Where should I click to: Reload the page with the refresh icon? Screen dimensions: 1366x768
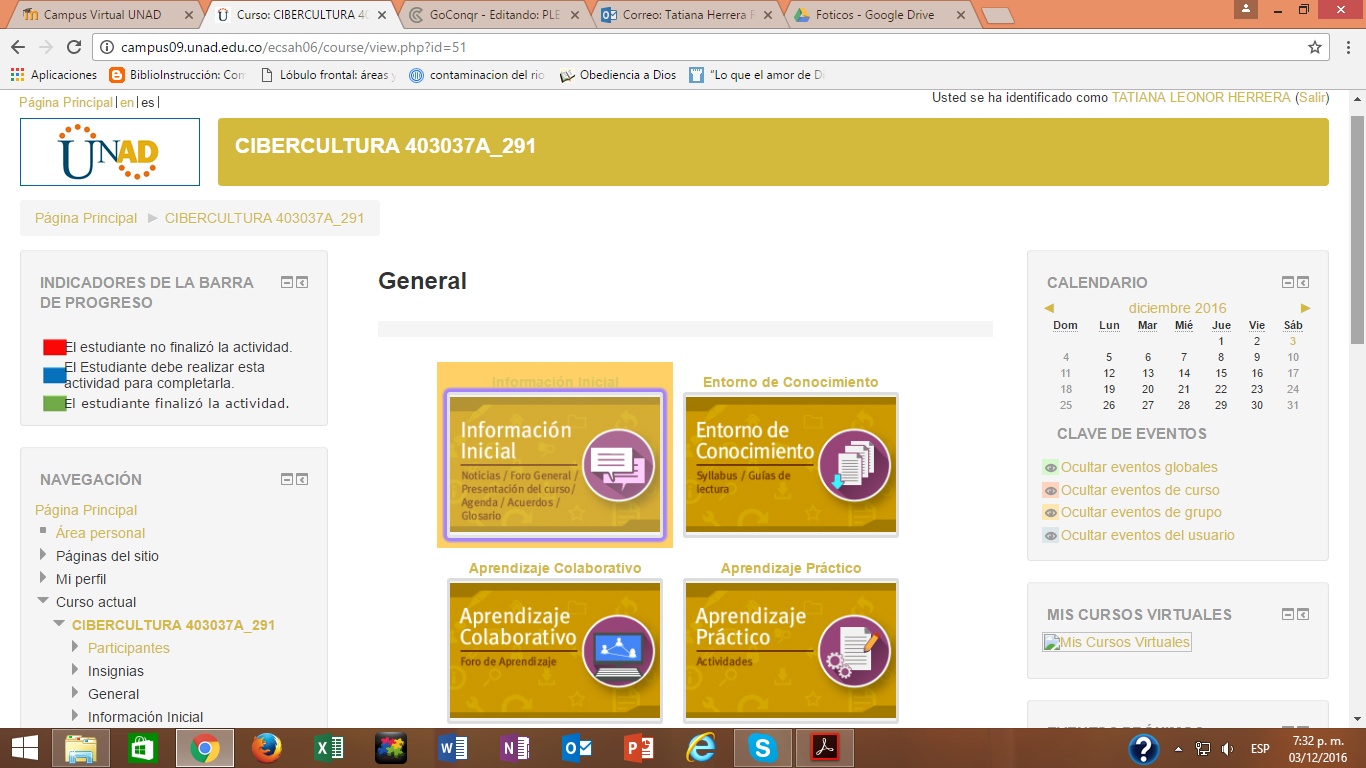point(73,47)
